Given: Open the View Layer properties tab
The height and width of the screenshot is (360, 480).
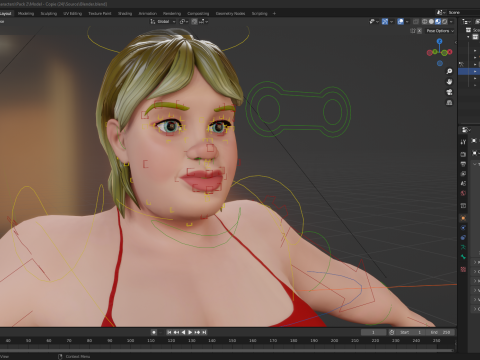Looking at the screenshot, I should click(x=463, y=174).
